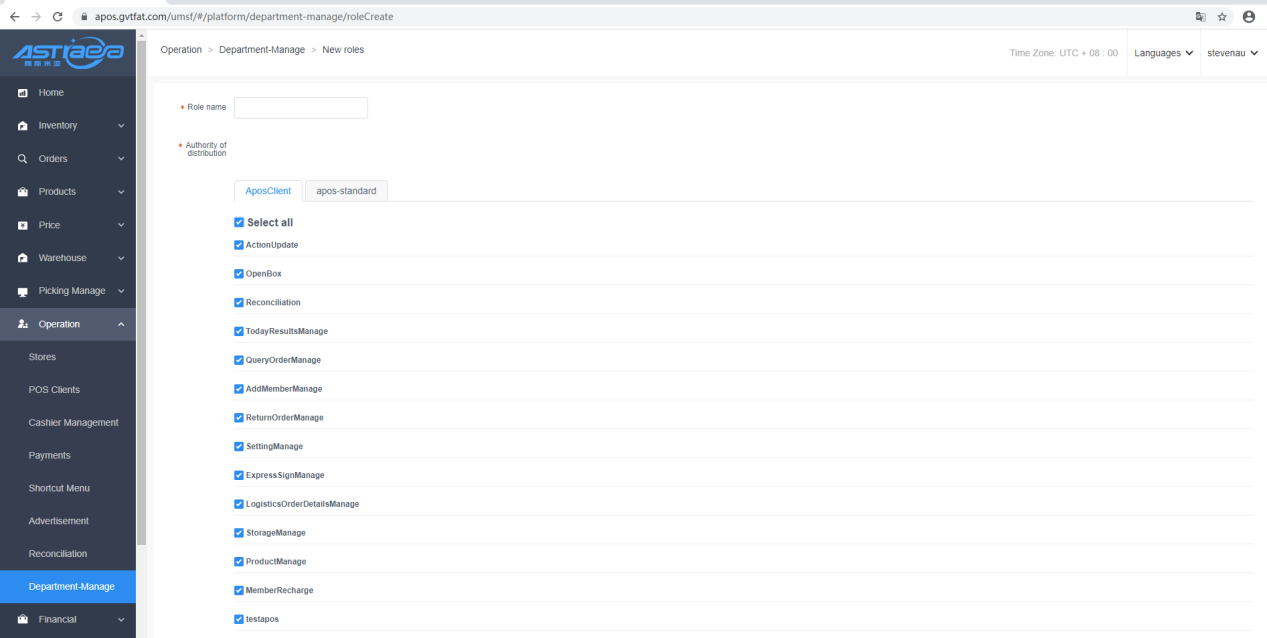1267x638 pixels.
Task: Expand the stevenau user menu
Action: pos(1231,53)
